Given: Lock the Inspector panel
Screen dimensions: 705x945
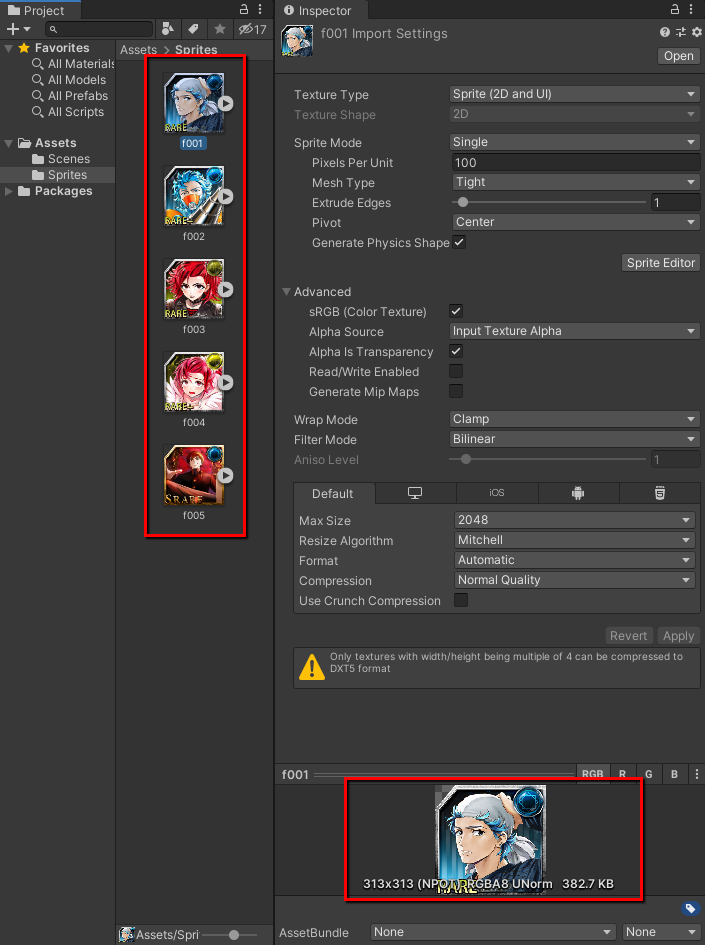Looking at the screenshot, I should 675,9.
